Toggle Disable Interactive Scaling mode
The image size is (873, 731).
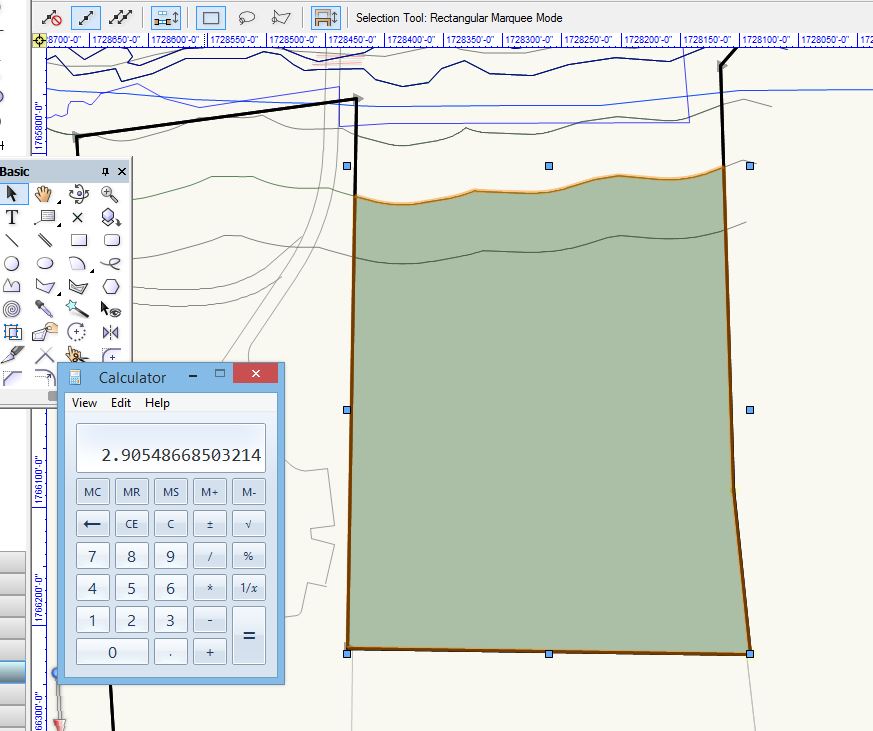tap(53, 17)
